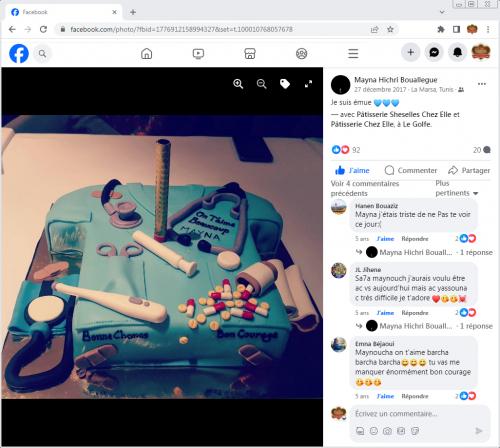Enter fullscreen photo view

coord(308,84)
